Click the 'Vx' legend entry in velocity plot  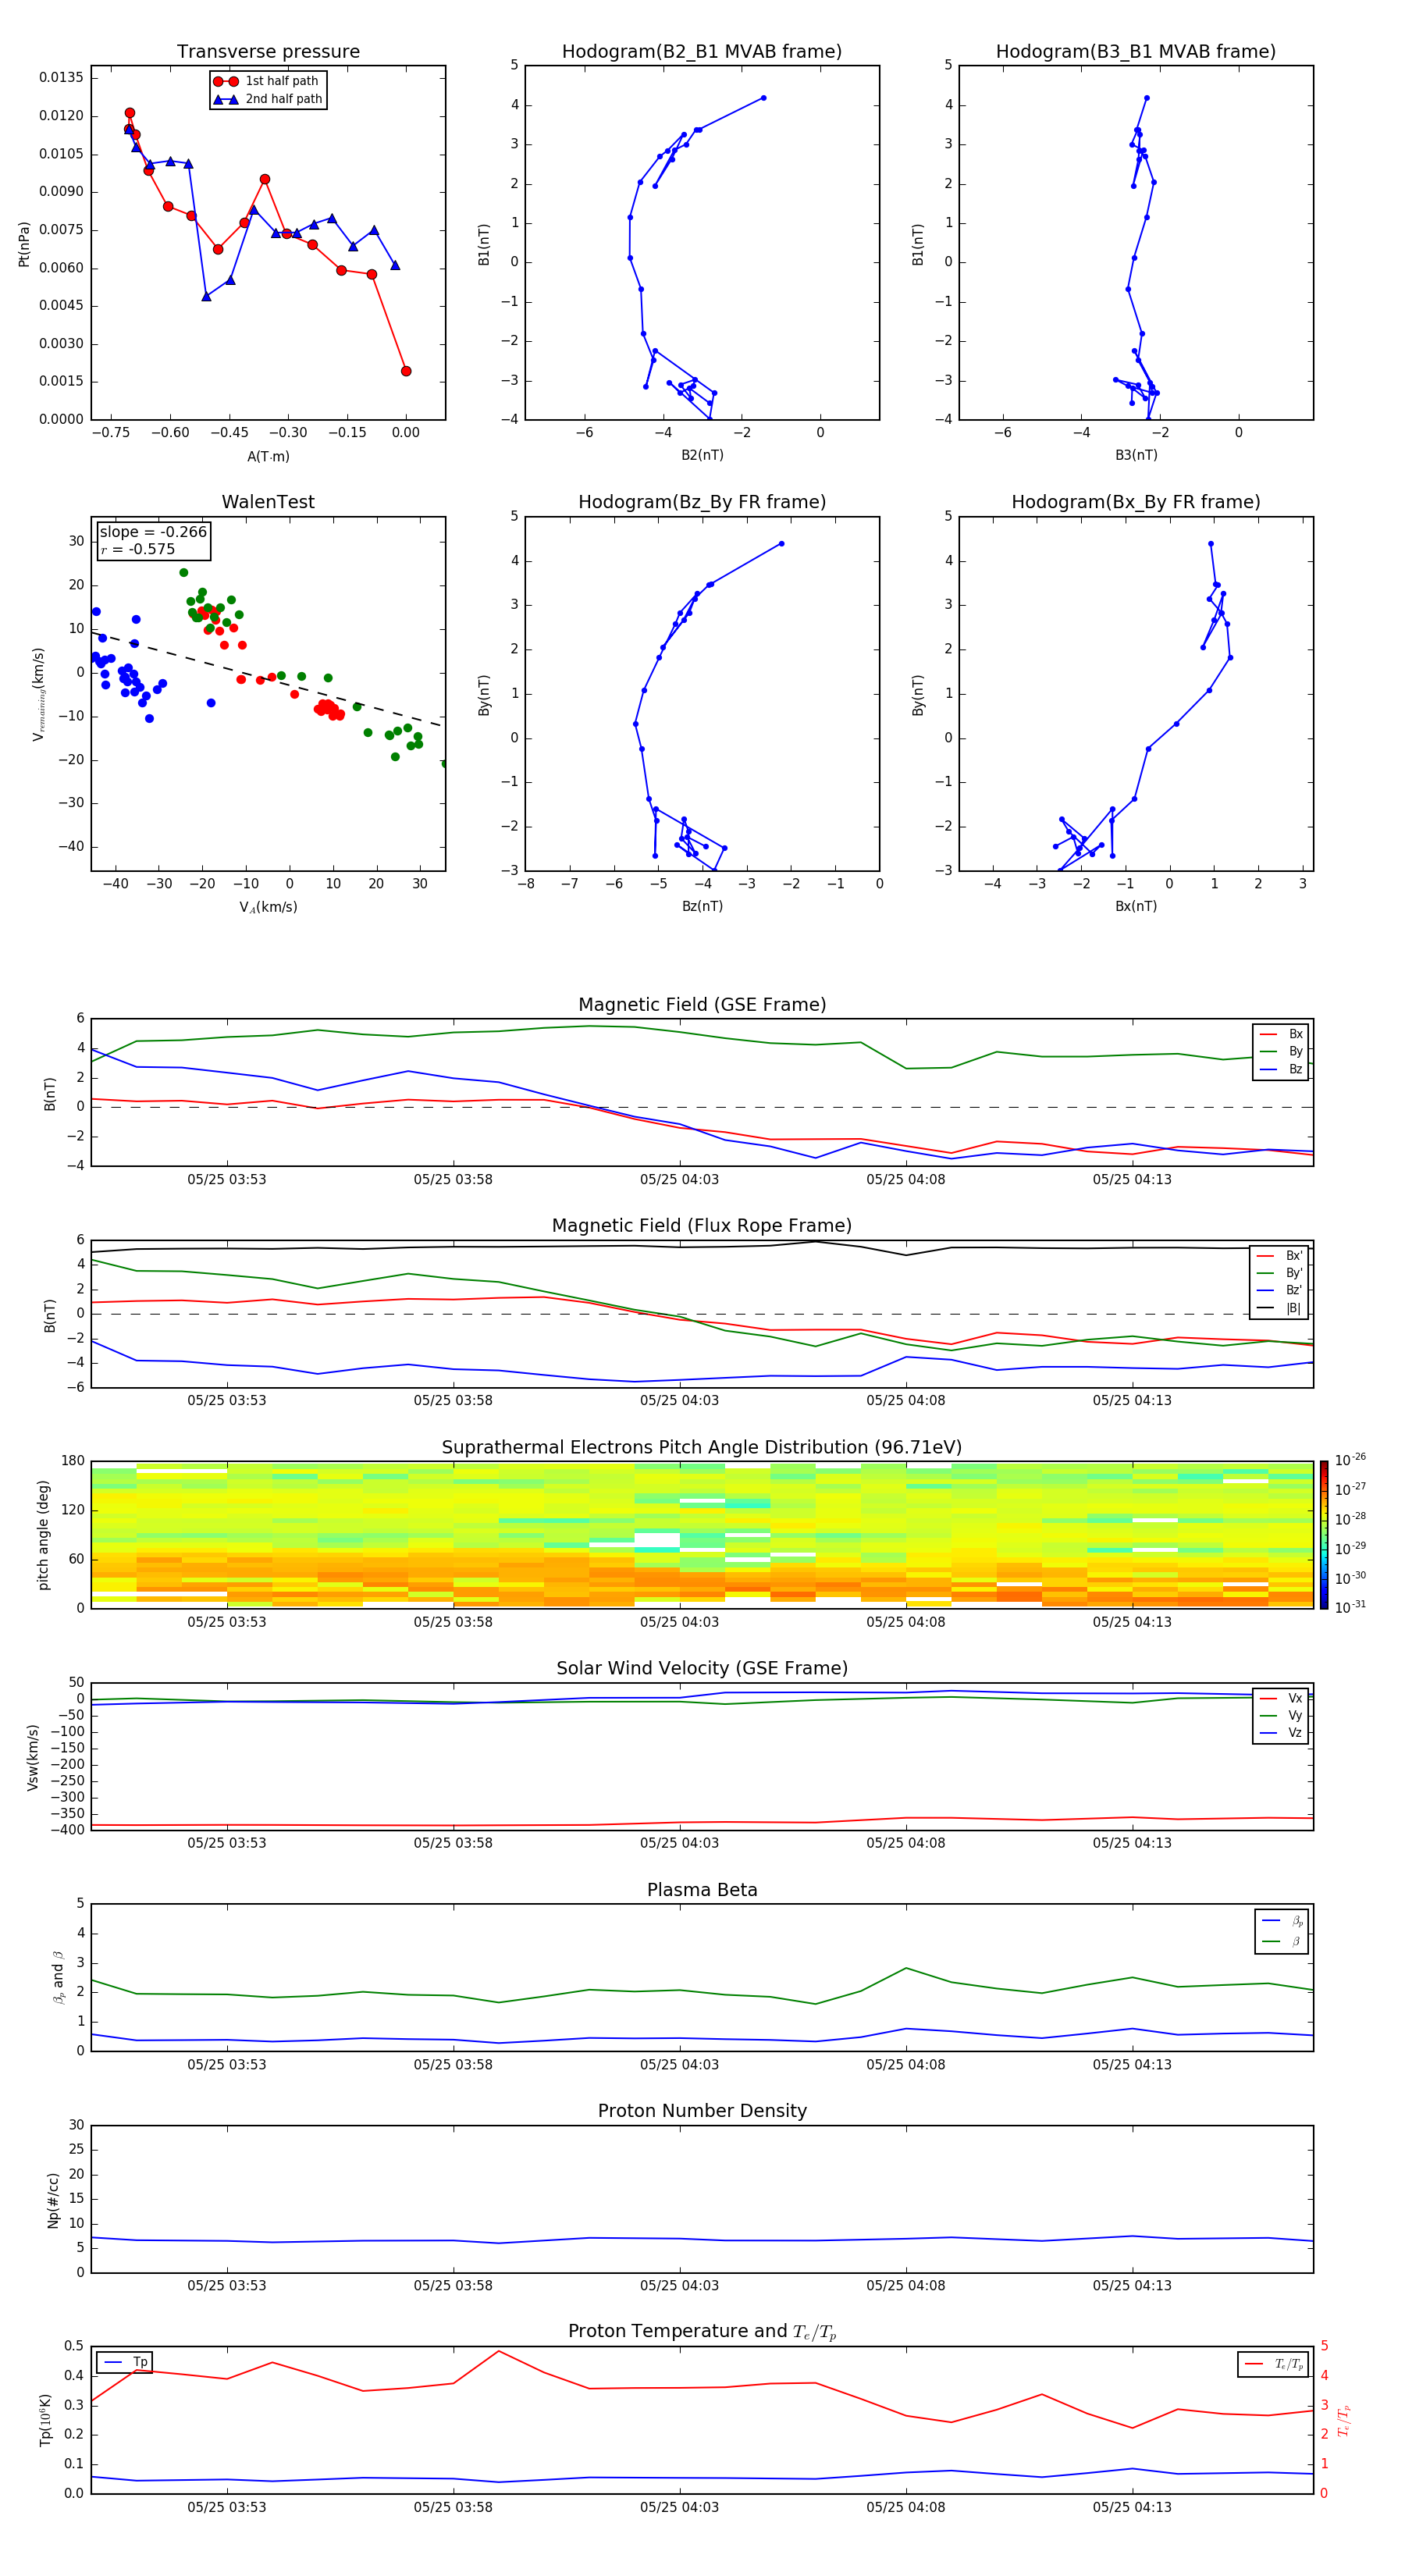[1281, 1698]
